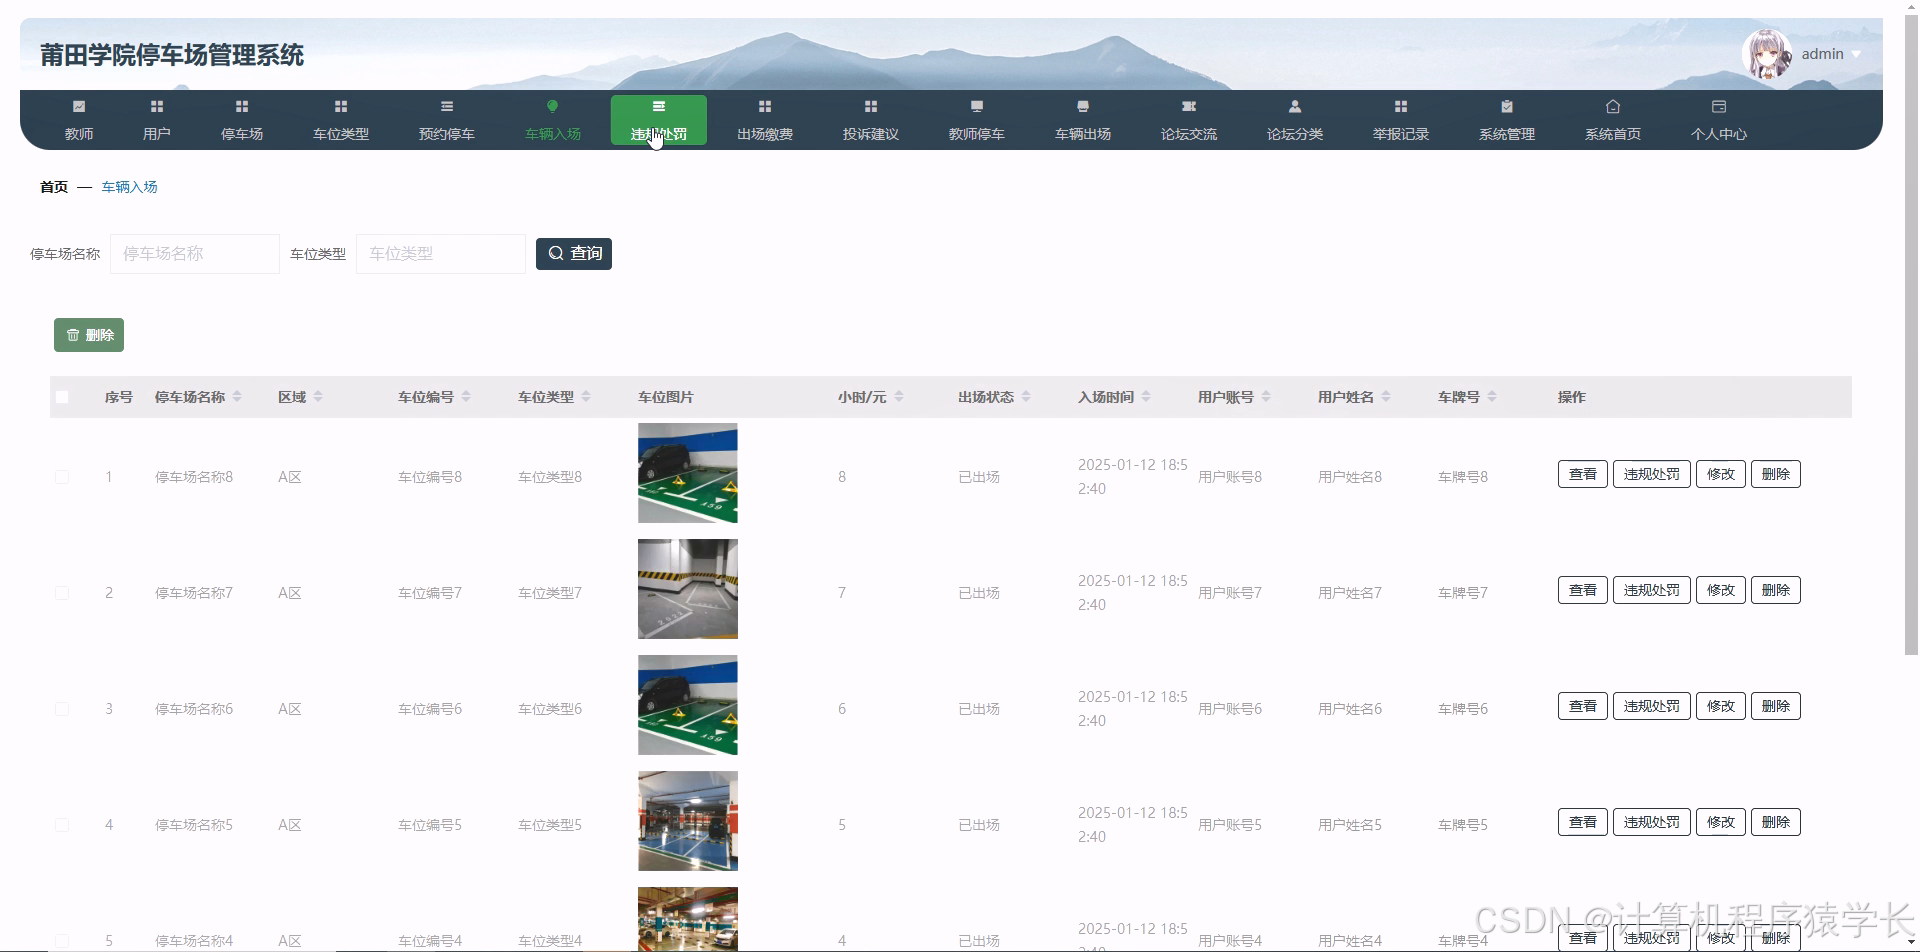Viewport: 1920px width, 952px height.
Task: Sort by 入场时间 column
Action: point(1146,397)
